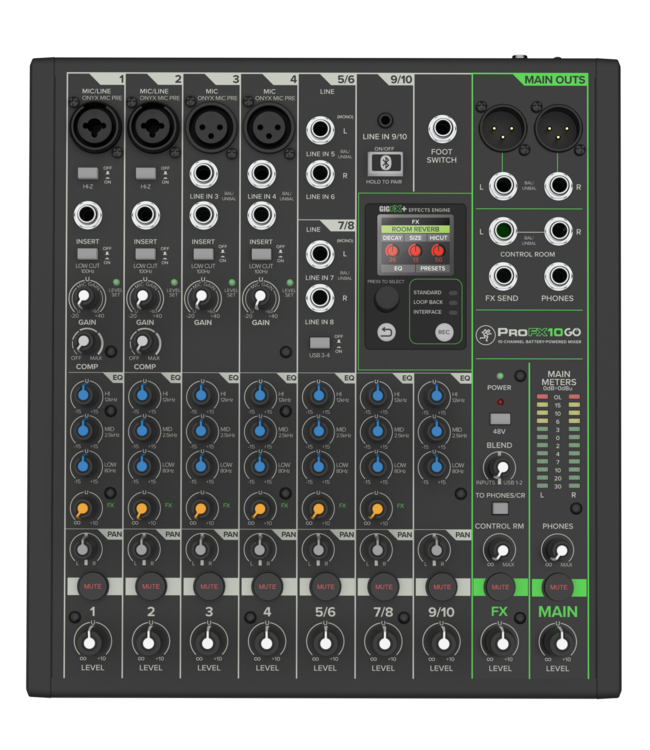Image resolution: width=650 pixels, height=750 pixels.
Task: Click the Foot Switch jack
Action: pyautogui.click(x=442, y=129)
